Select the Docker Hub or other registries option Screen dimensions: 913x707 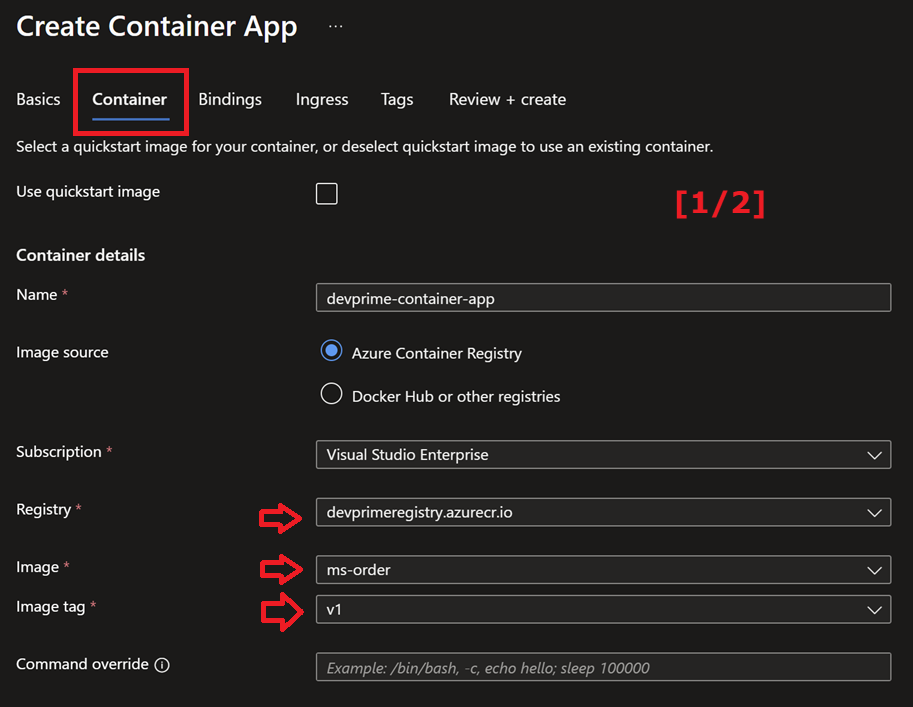click(x=331, y=393)
